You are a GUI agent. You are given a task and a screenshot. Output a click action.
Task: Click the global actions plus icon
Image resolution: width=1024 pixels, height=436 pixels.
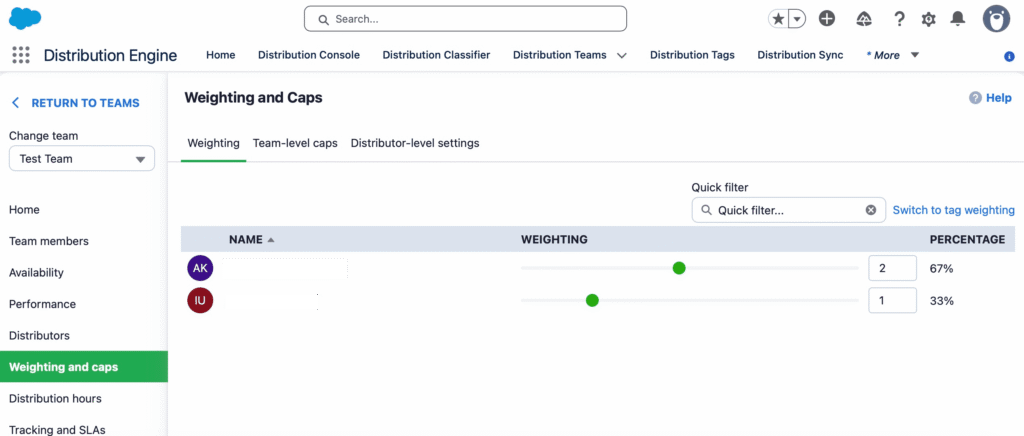pos(827,19)
